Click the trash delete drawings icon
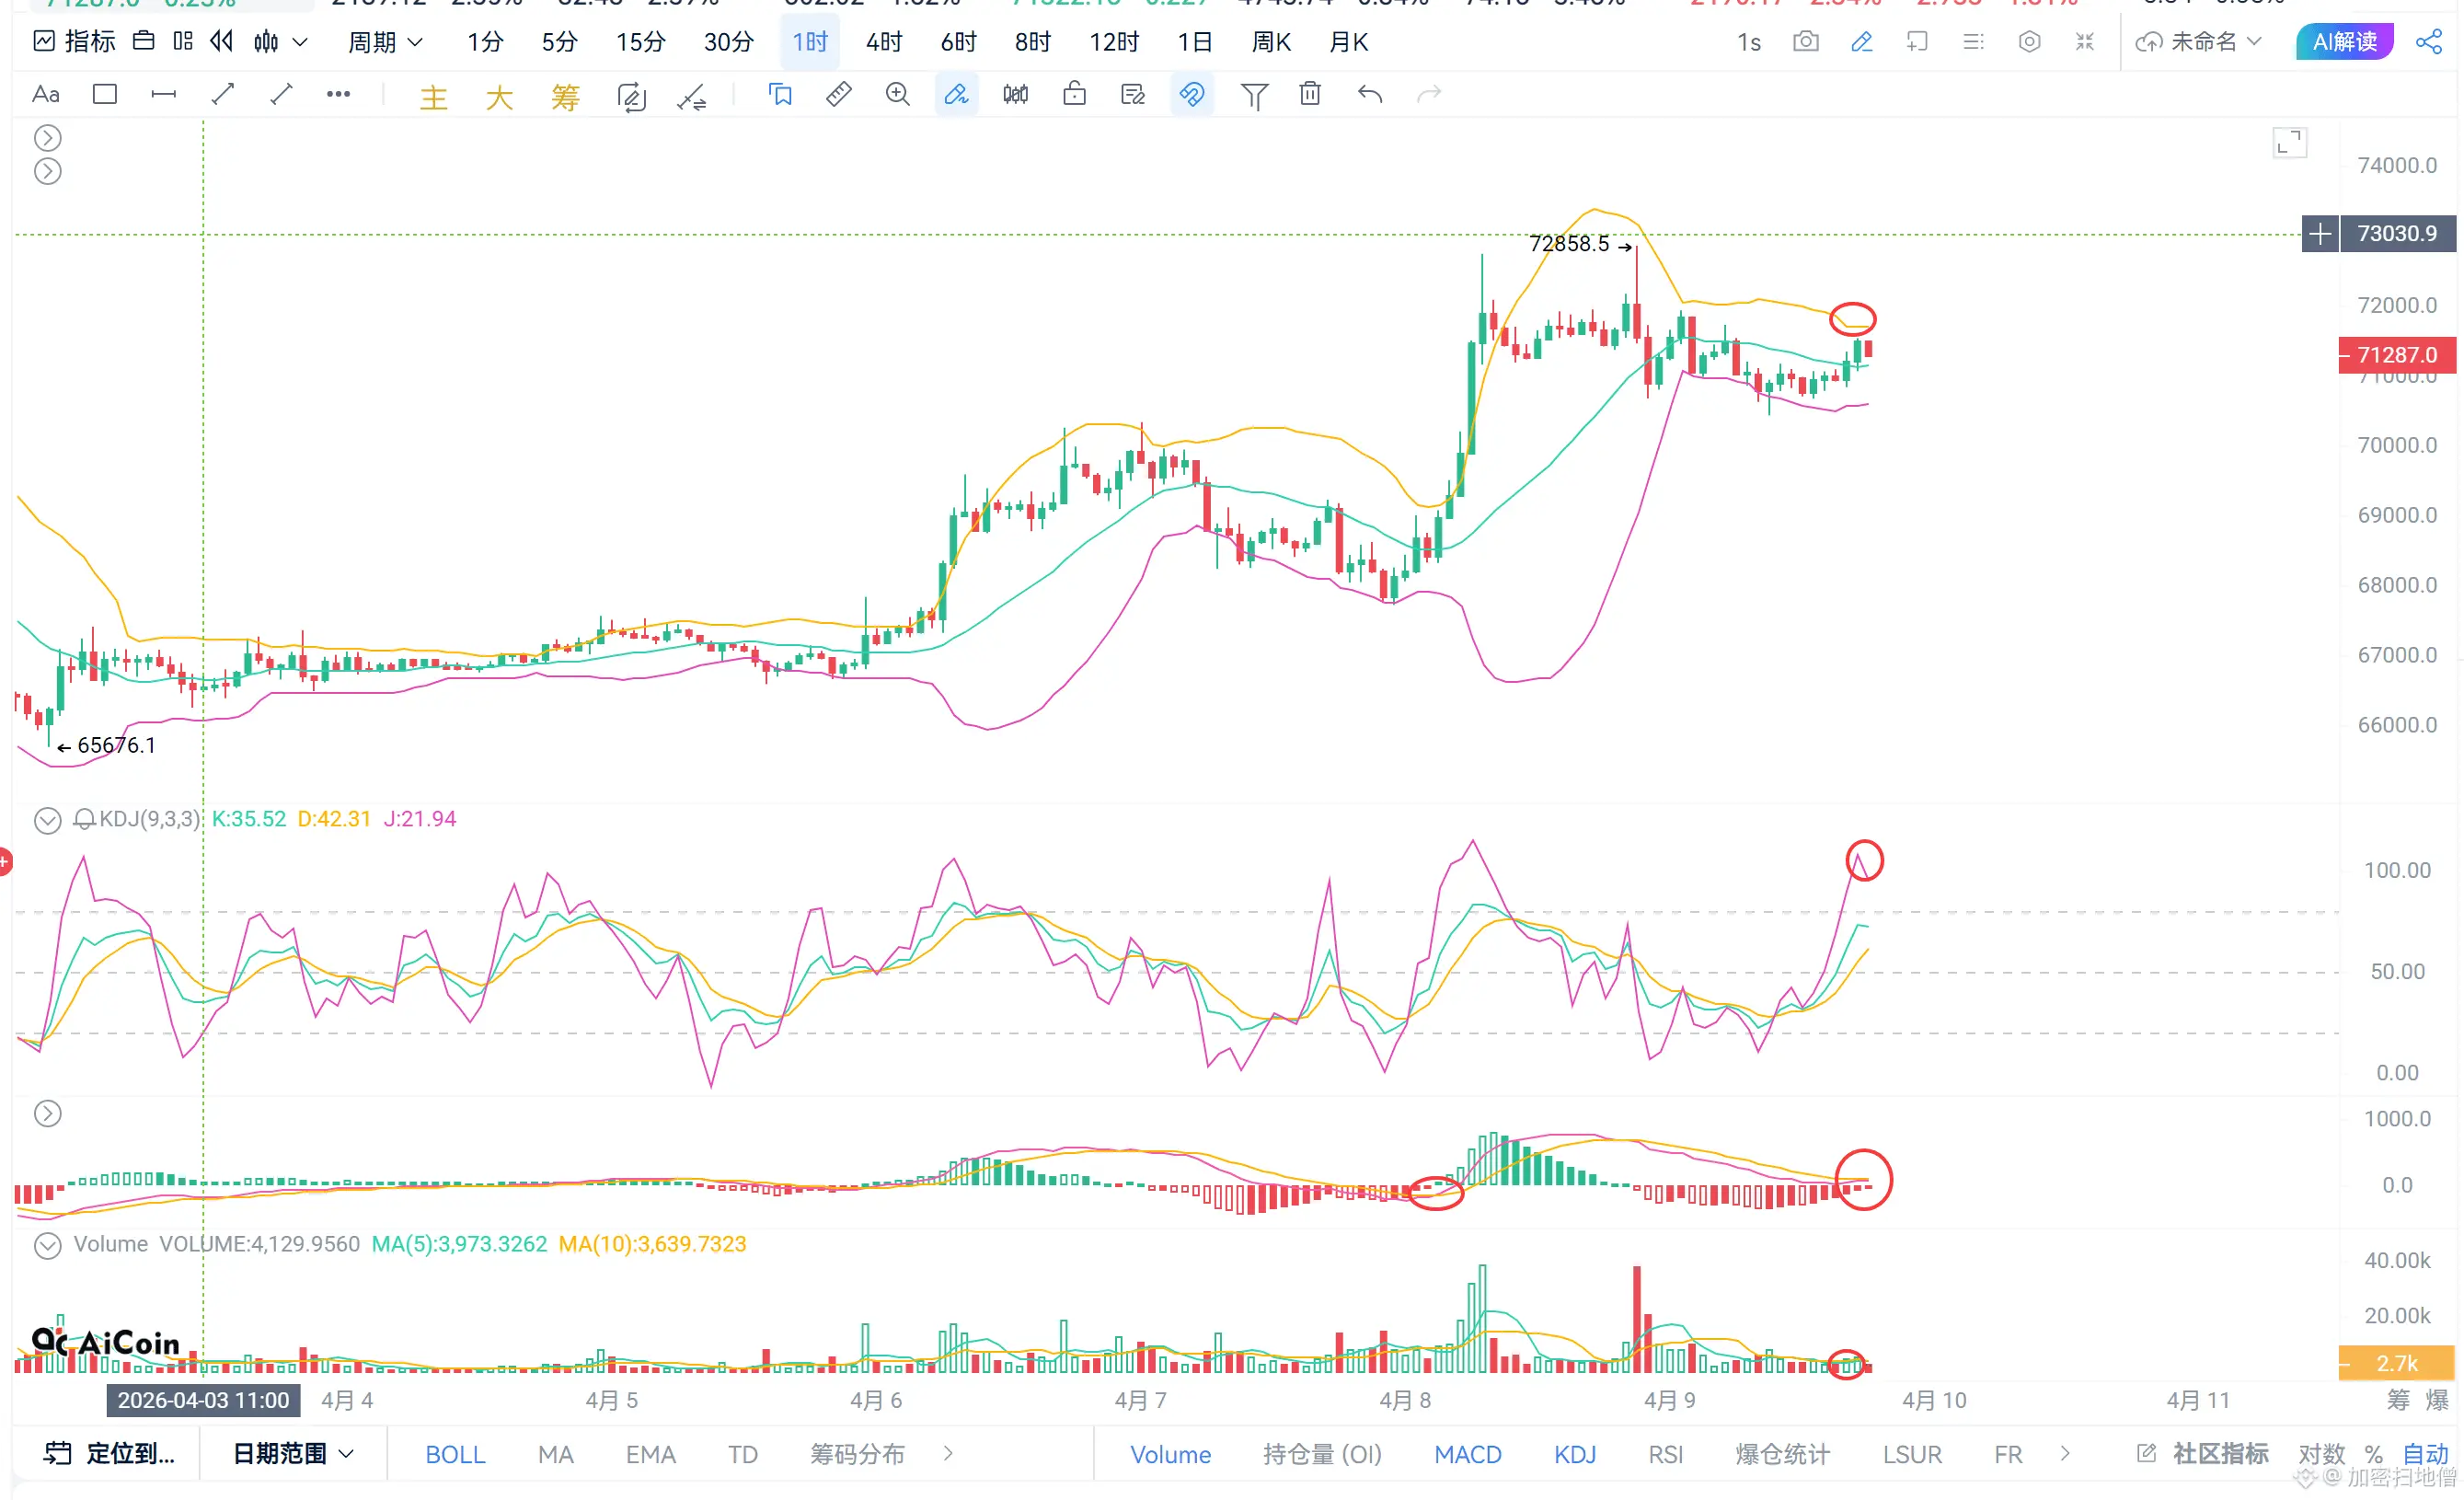 pyautogui.click(x=1309, y=94)
